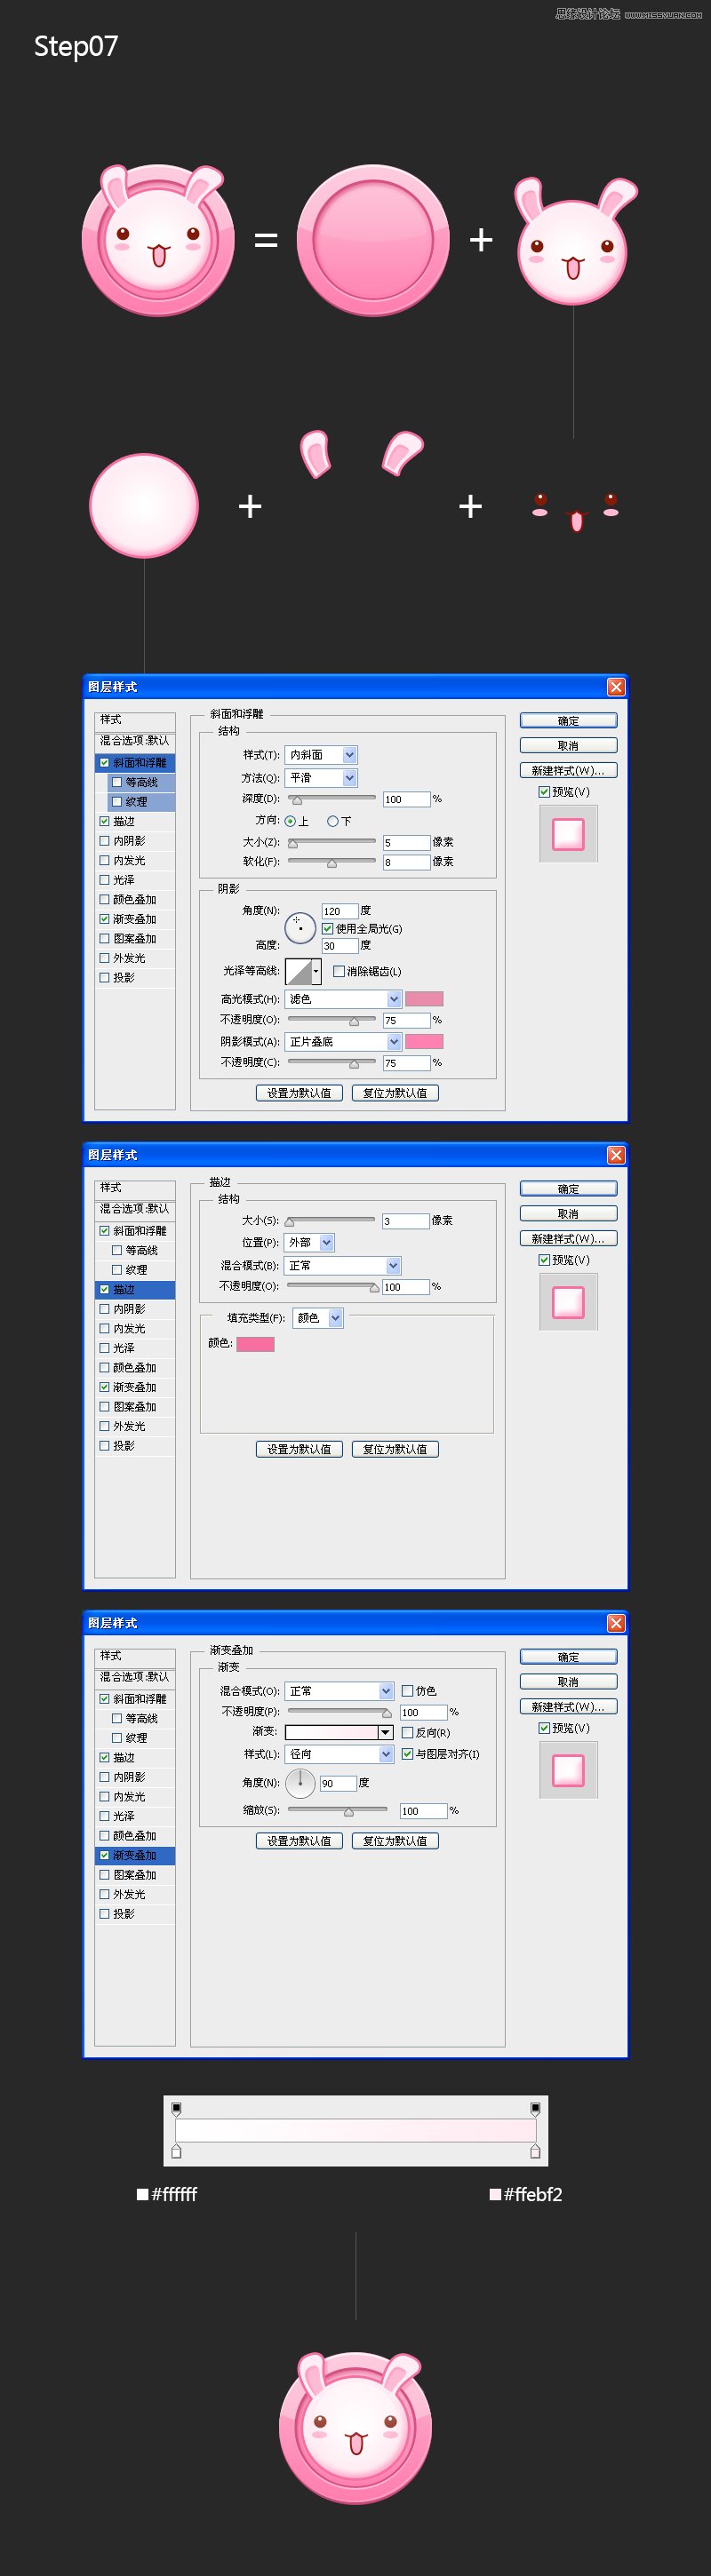Click 复位为默认值 in the 渐变叠加 dialog
This screenshot has height=2576, width=711.
pos(395,1841)
